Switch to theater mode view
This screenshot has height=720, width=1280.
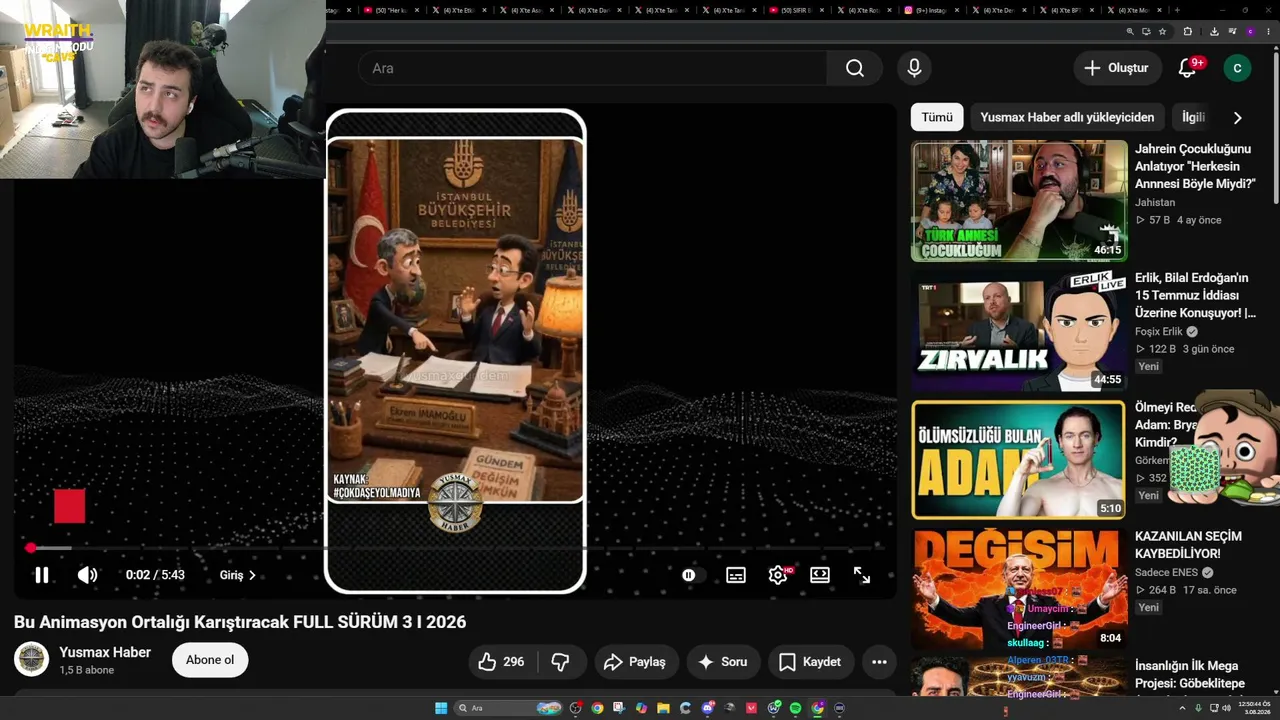point(820,575)
